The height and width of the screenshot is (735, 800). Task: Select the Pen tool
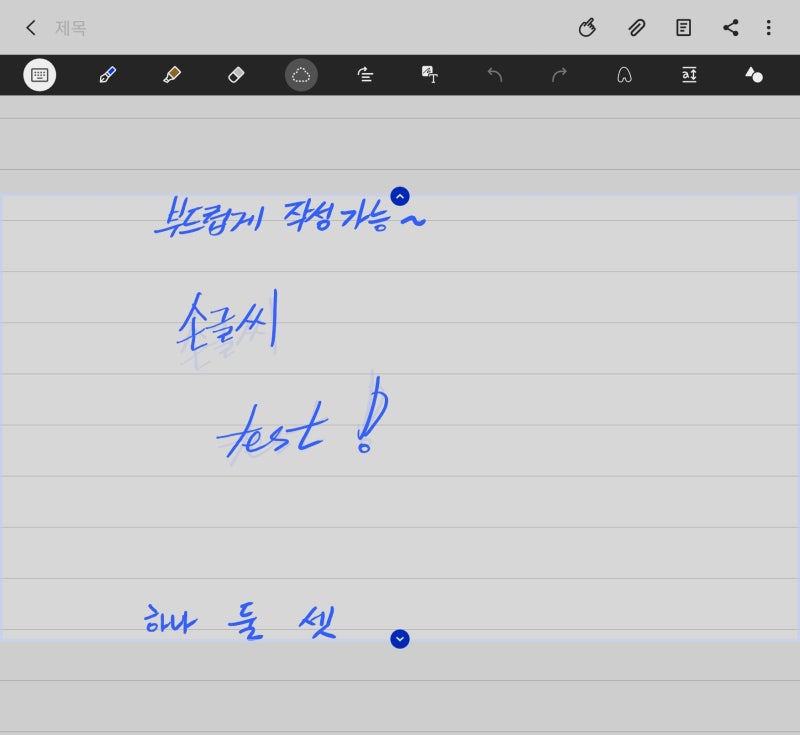tap(108, 75)
